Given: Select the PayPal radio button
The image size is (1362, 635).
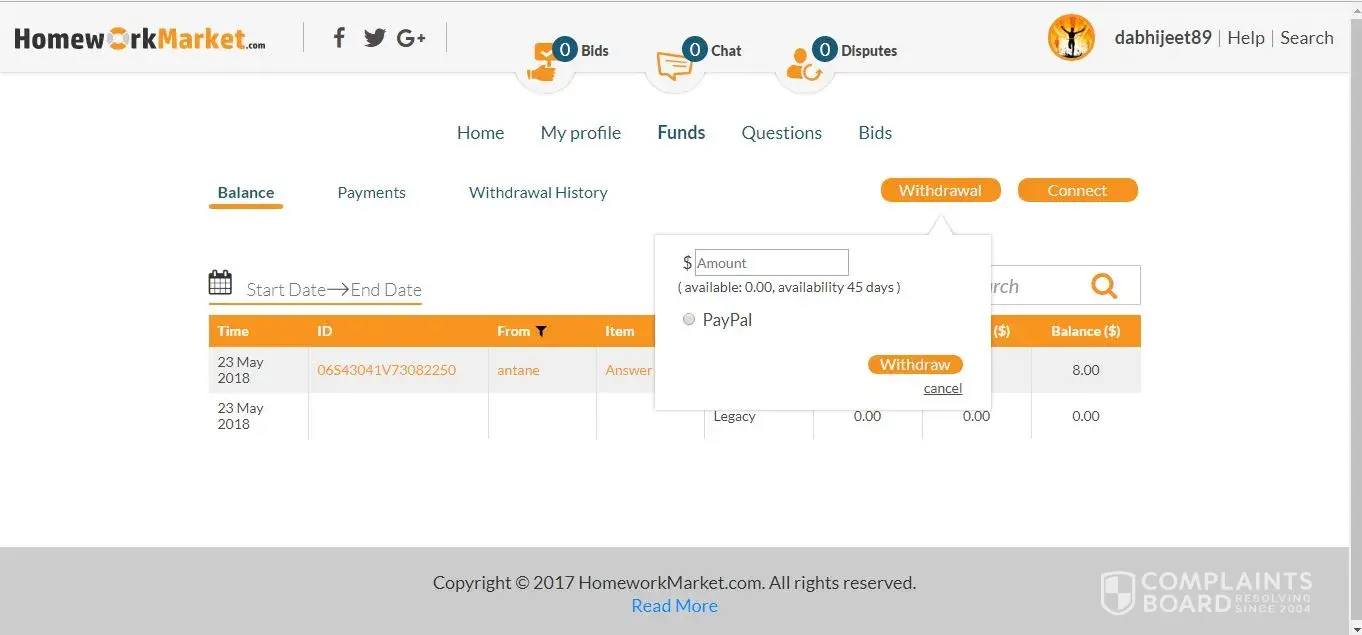Looking at the screenshot, I should 688,320.
